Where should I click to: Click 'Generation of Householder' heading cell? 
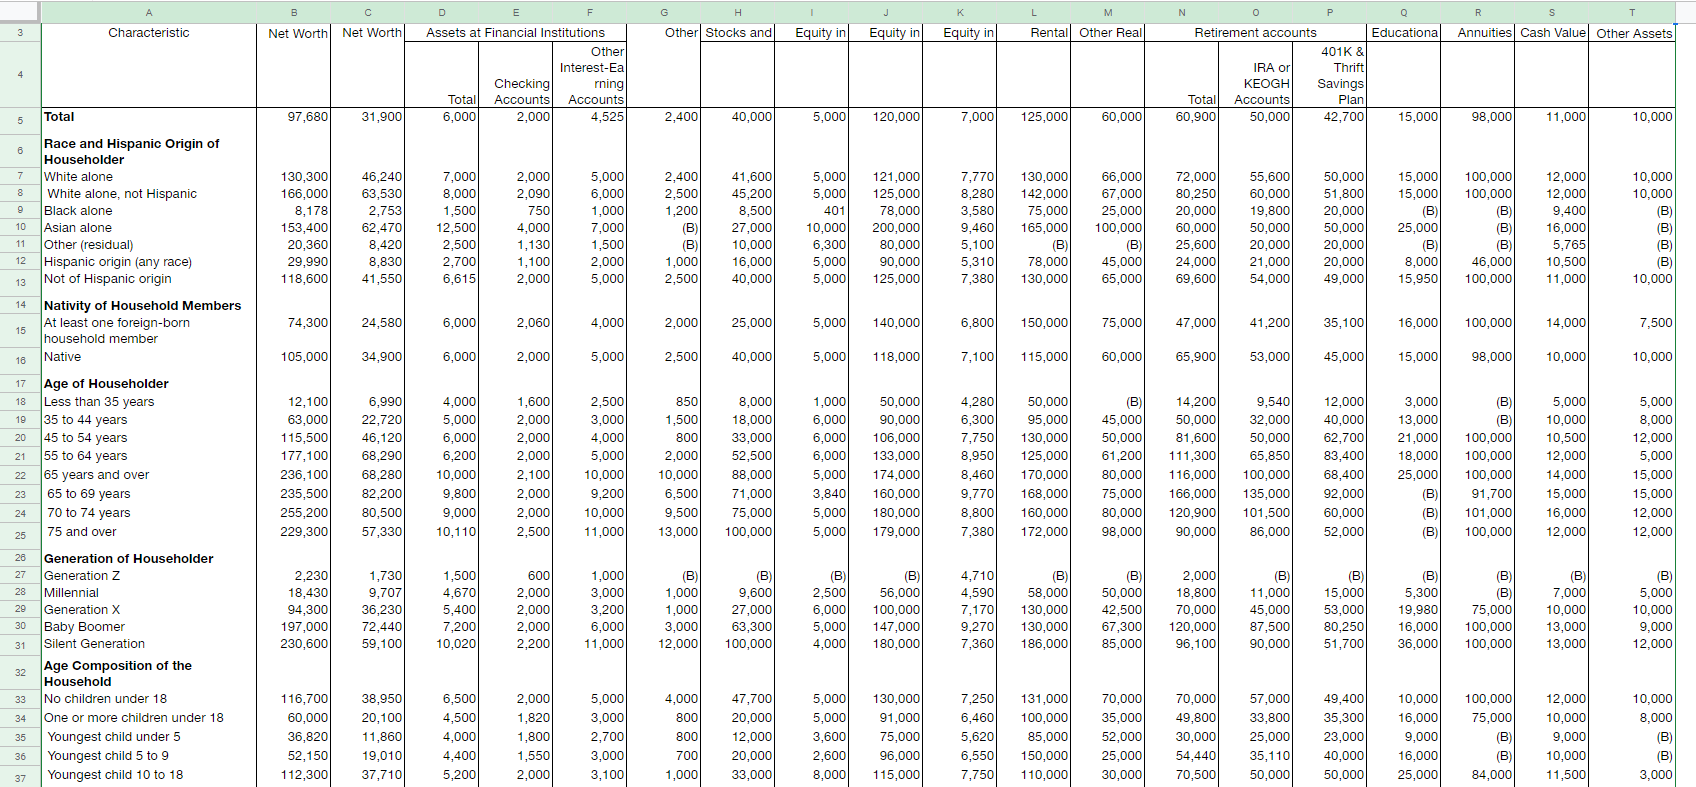(149, 559)
